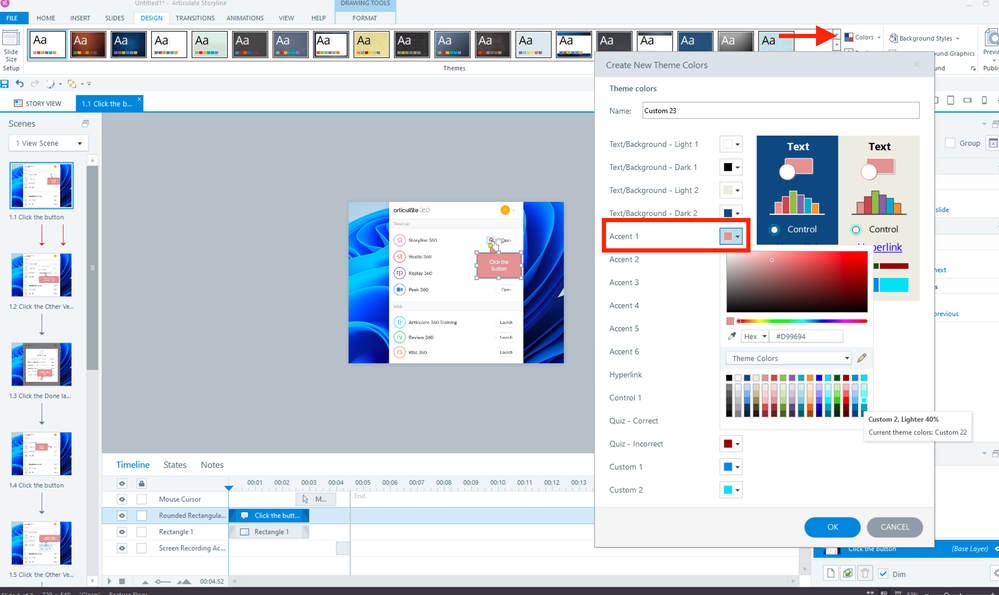Toggle the lock box for Screen Recording row
The width and height of the screenshot is (999, 595).
tap(141, 548)
